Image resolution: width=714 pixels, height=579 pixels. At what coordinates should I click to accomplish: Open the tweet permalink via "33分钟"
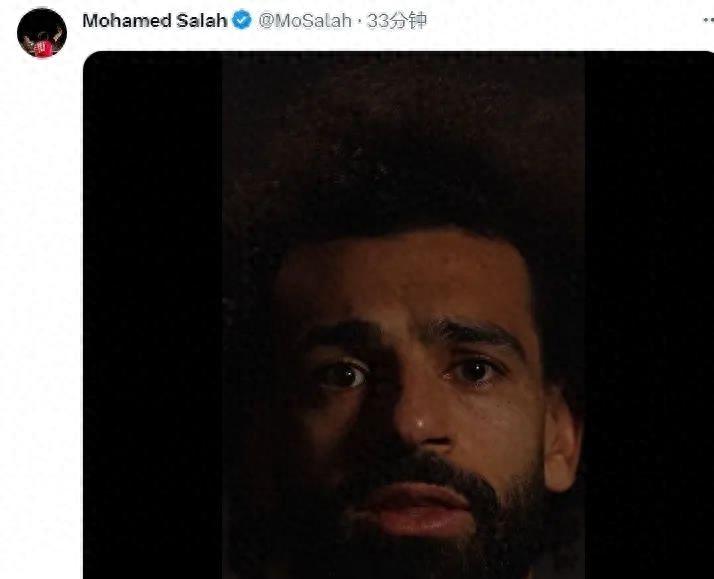click(396, 20)
